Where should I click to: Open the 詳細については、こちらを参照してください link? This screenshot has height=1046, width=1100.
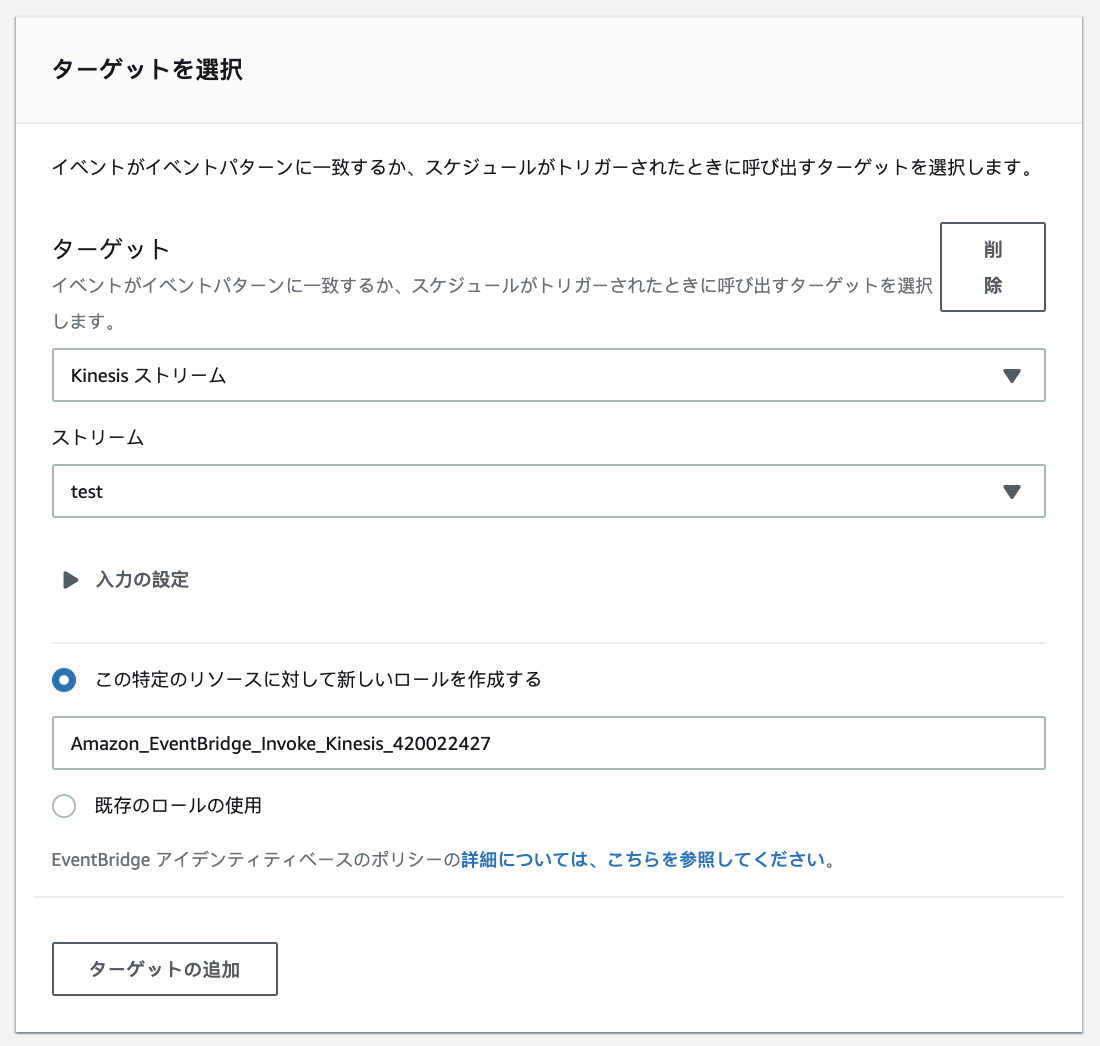(645, 859)
